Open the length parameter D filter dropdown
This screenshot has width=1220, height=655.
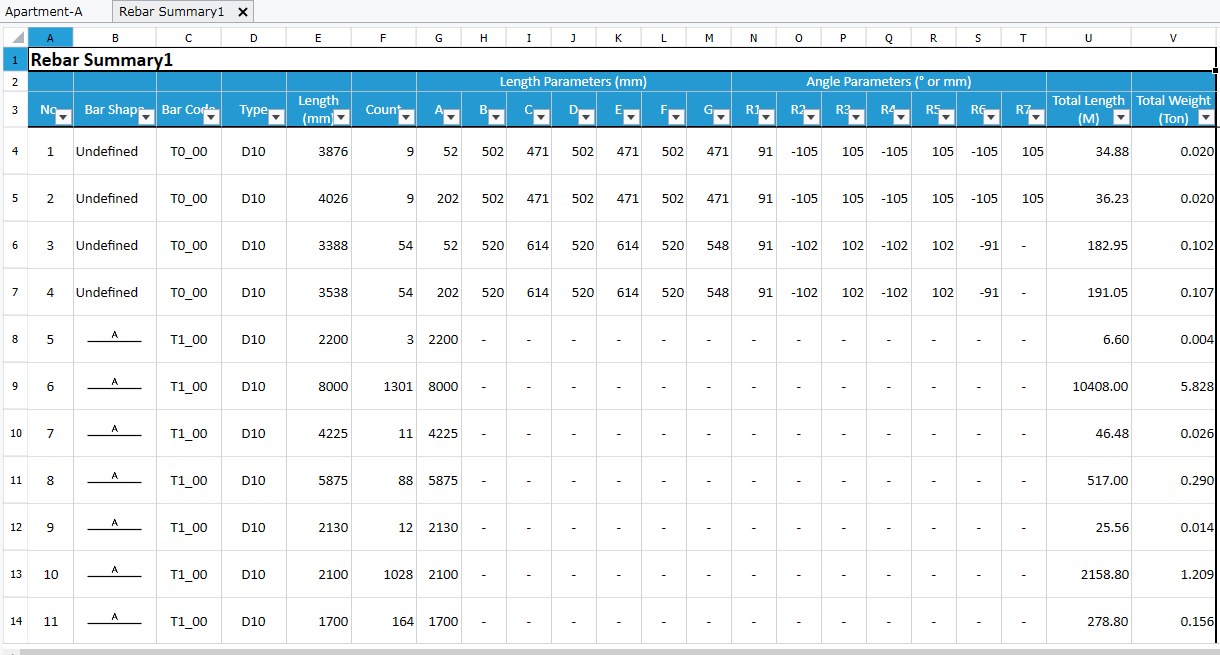(x=586, y=117)
